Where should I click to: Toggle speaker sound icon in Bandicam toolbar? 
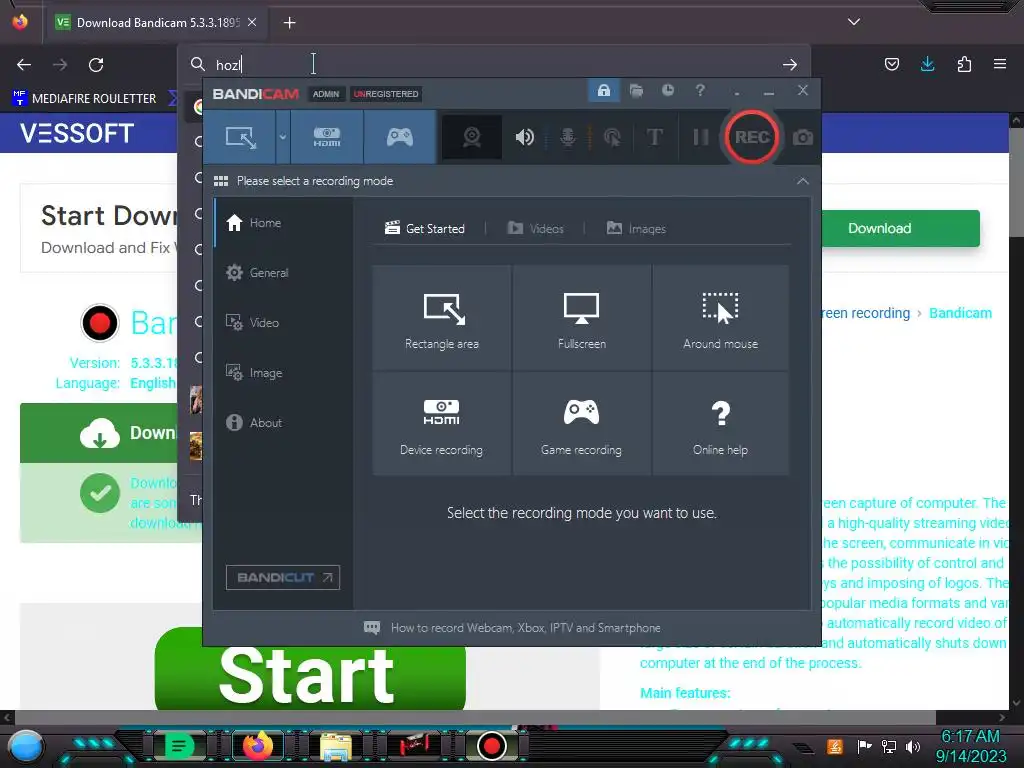click(x=524, y=137)
